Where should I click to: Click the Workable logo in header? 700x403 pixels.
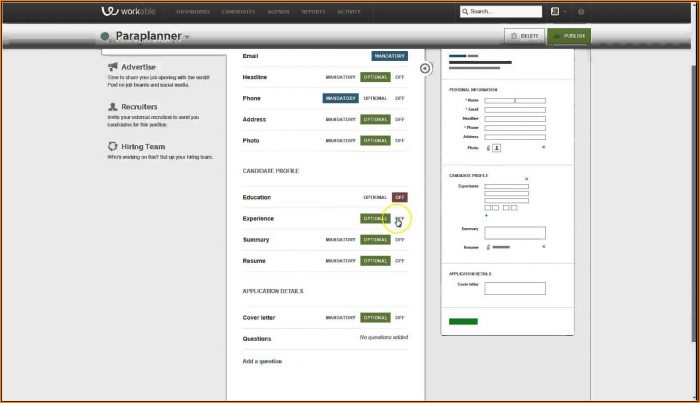click(x=130, y=11)
